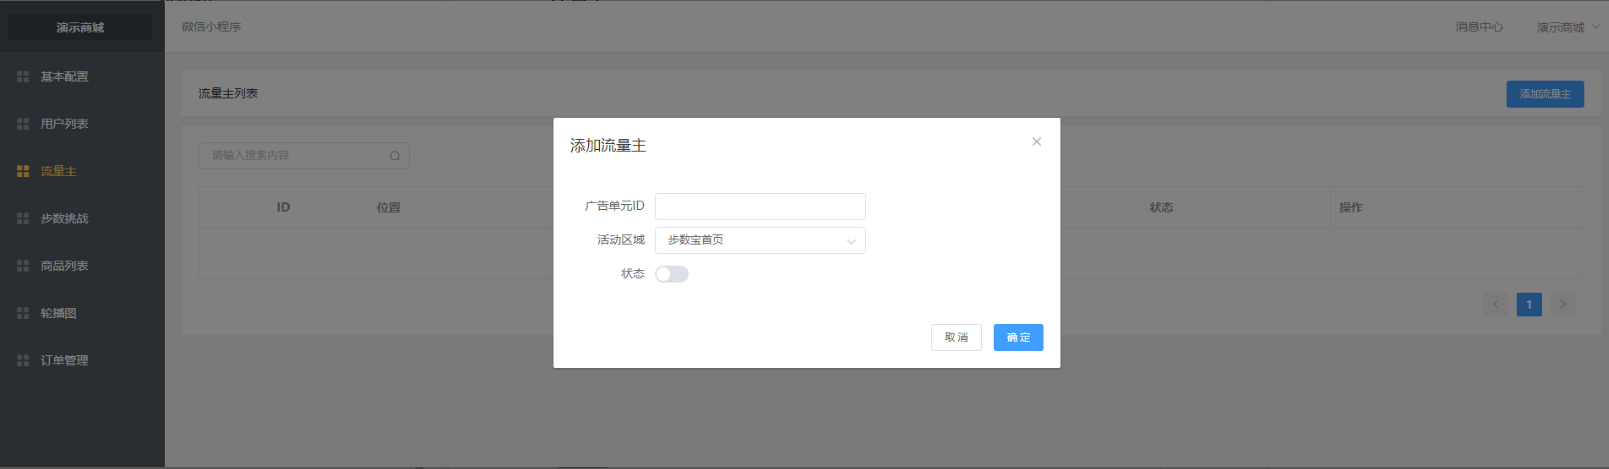Click the grid icon beside 基本配置
The width and height of the screenshot is (1609, 469).
point(23,77)
